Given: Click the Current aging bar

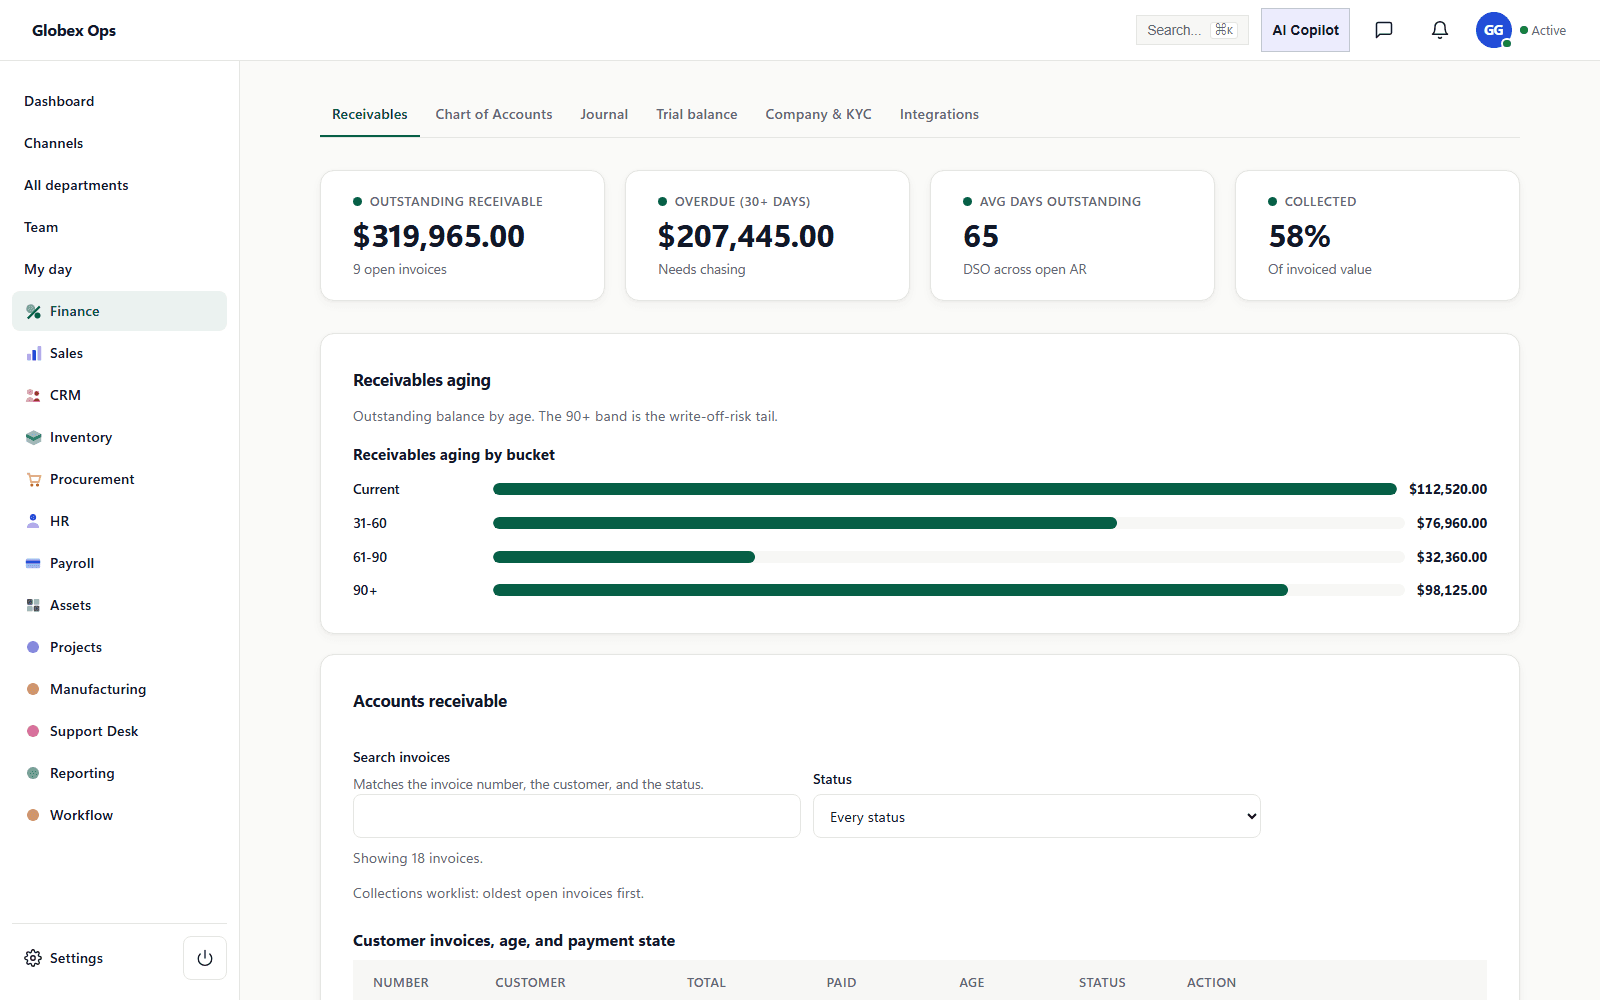Looking at the screenshot, I should [945, 489].
